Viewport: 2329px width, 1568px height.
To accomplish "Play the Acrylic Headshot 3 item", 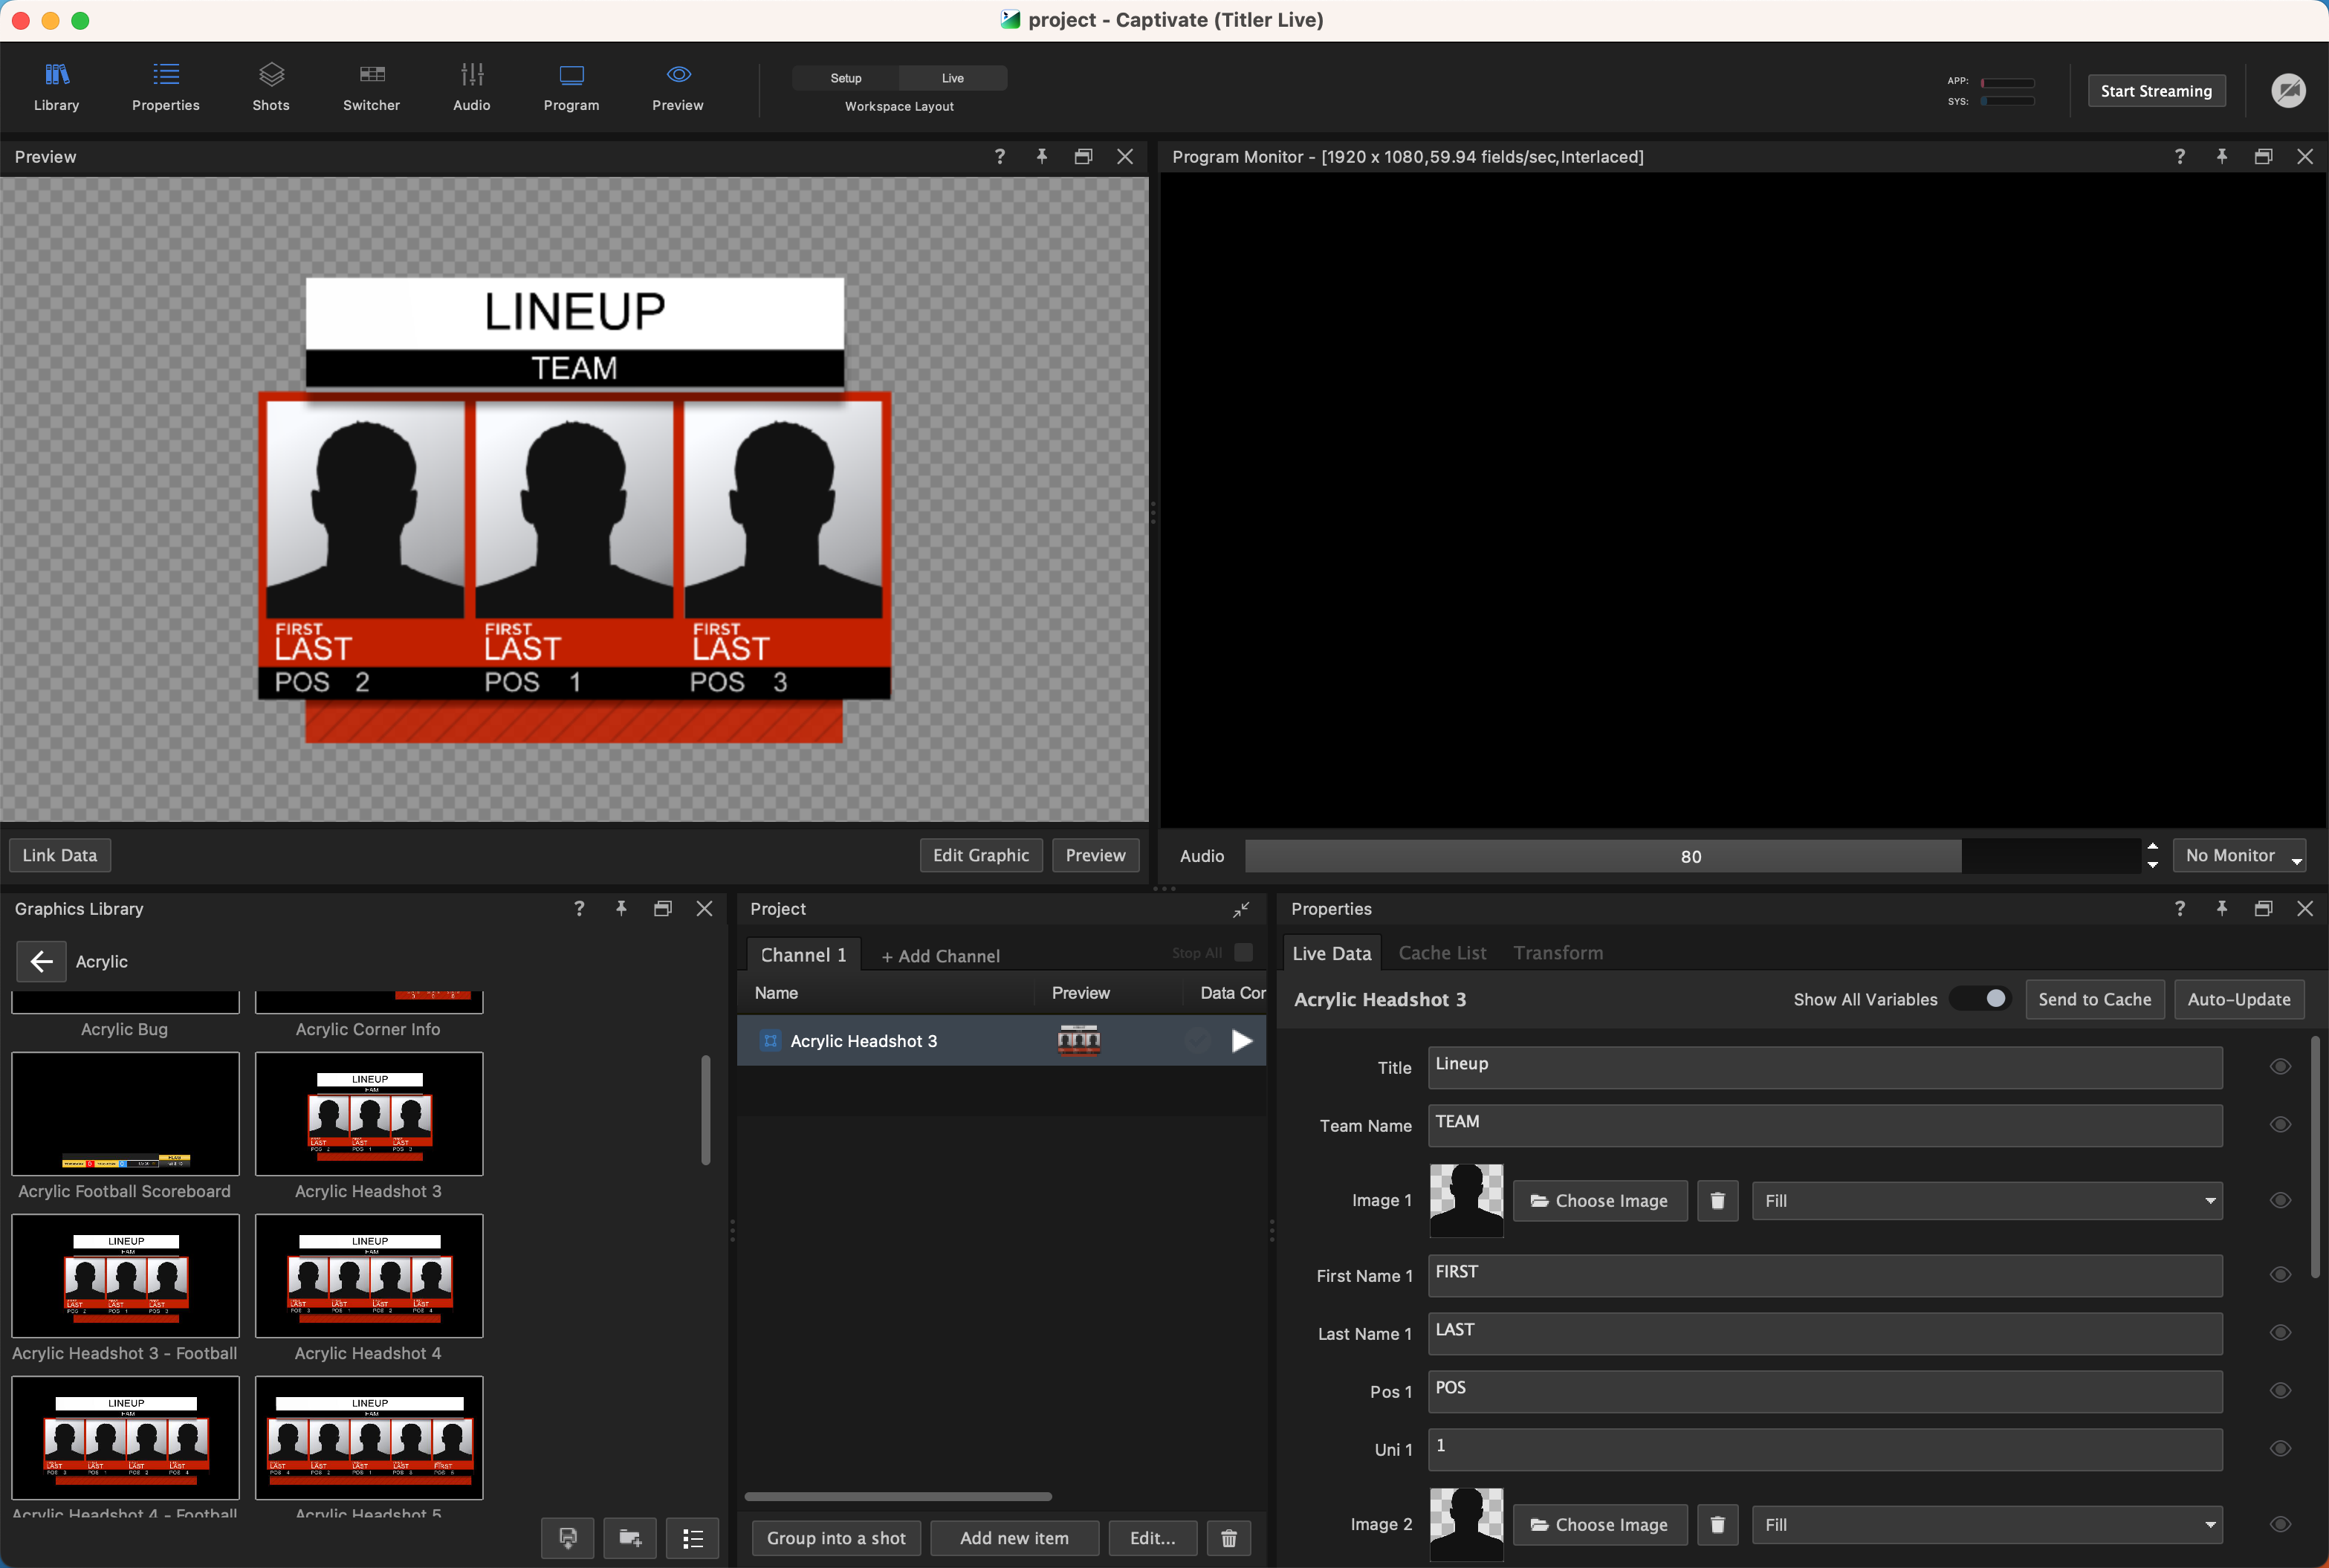I will click(1241, 1041).
